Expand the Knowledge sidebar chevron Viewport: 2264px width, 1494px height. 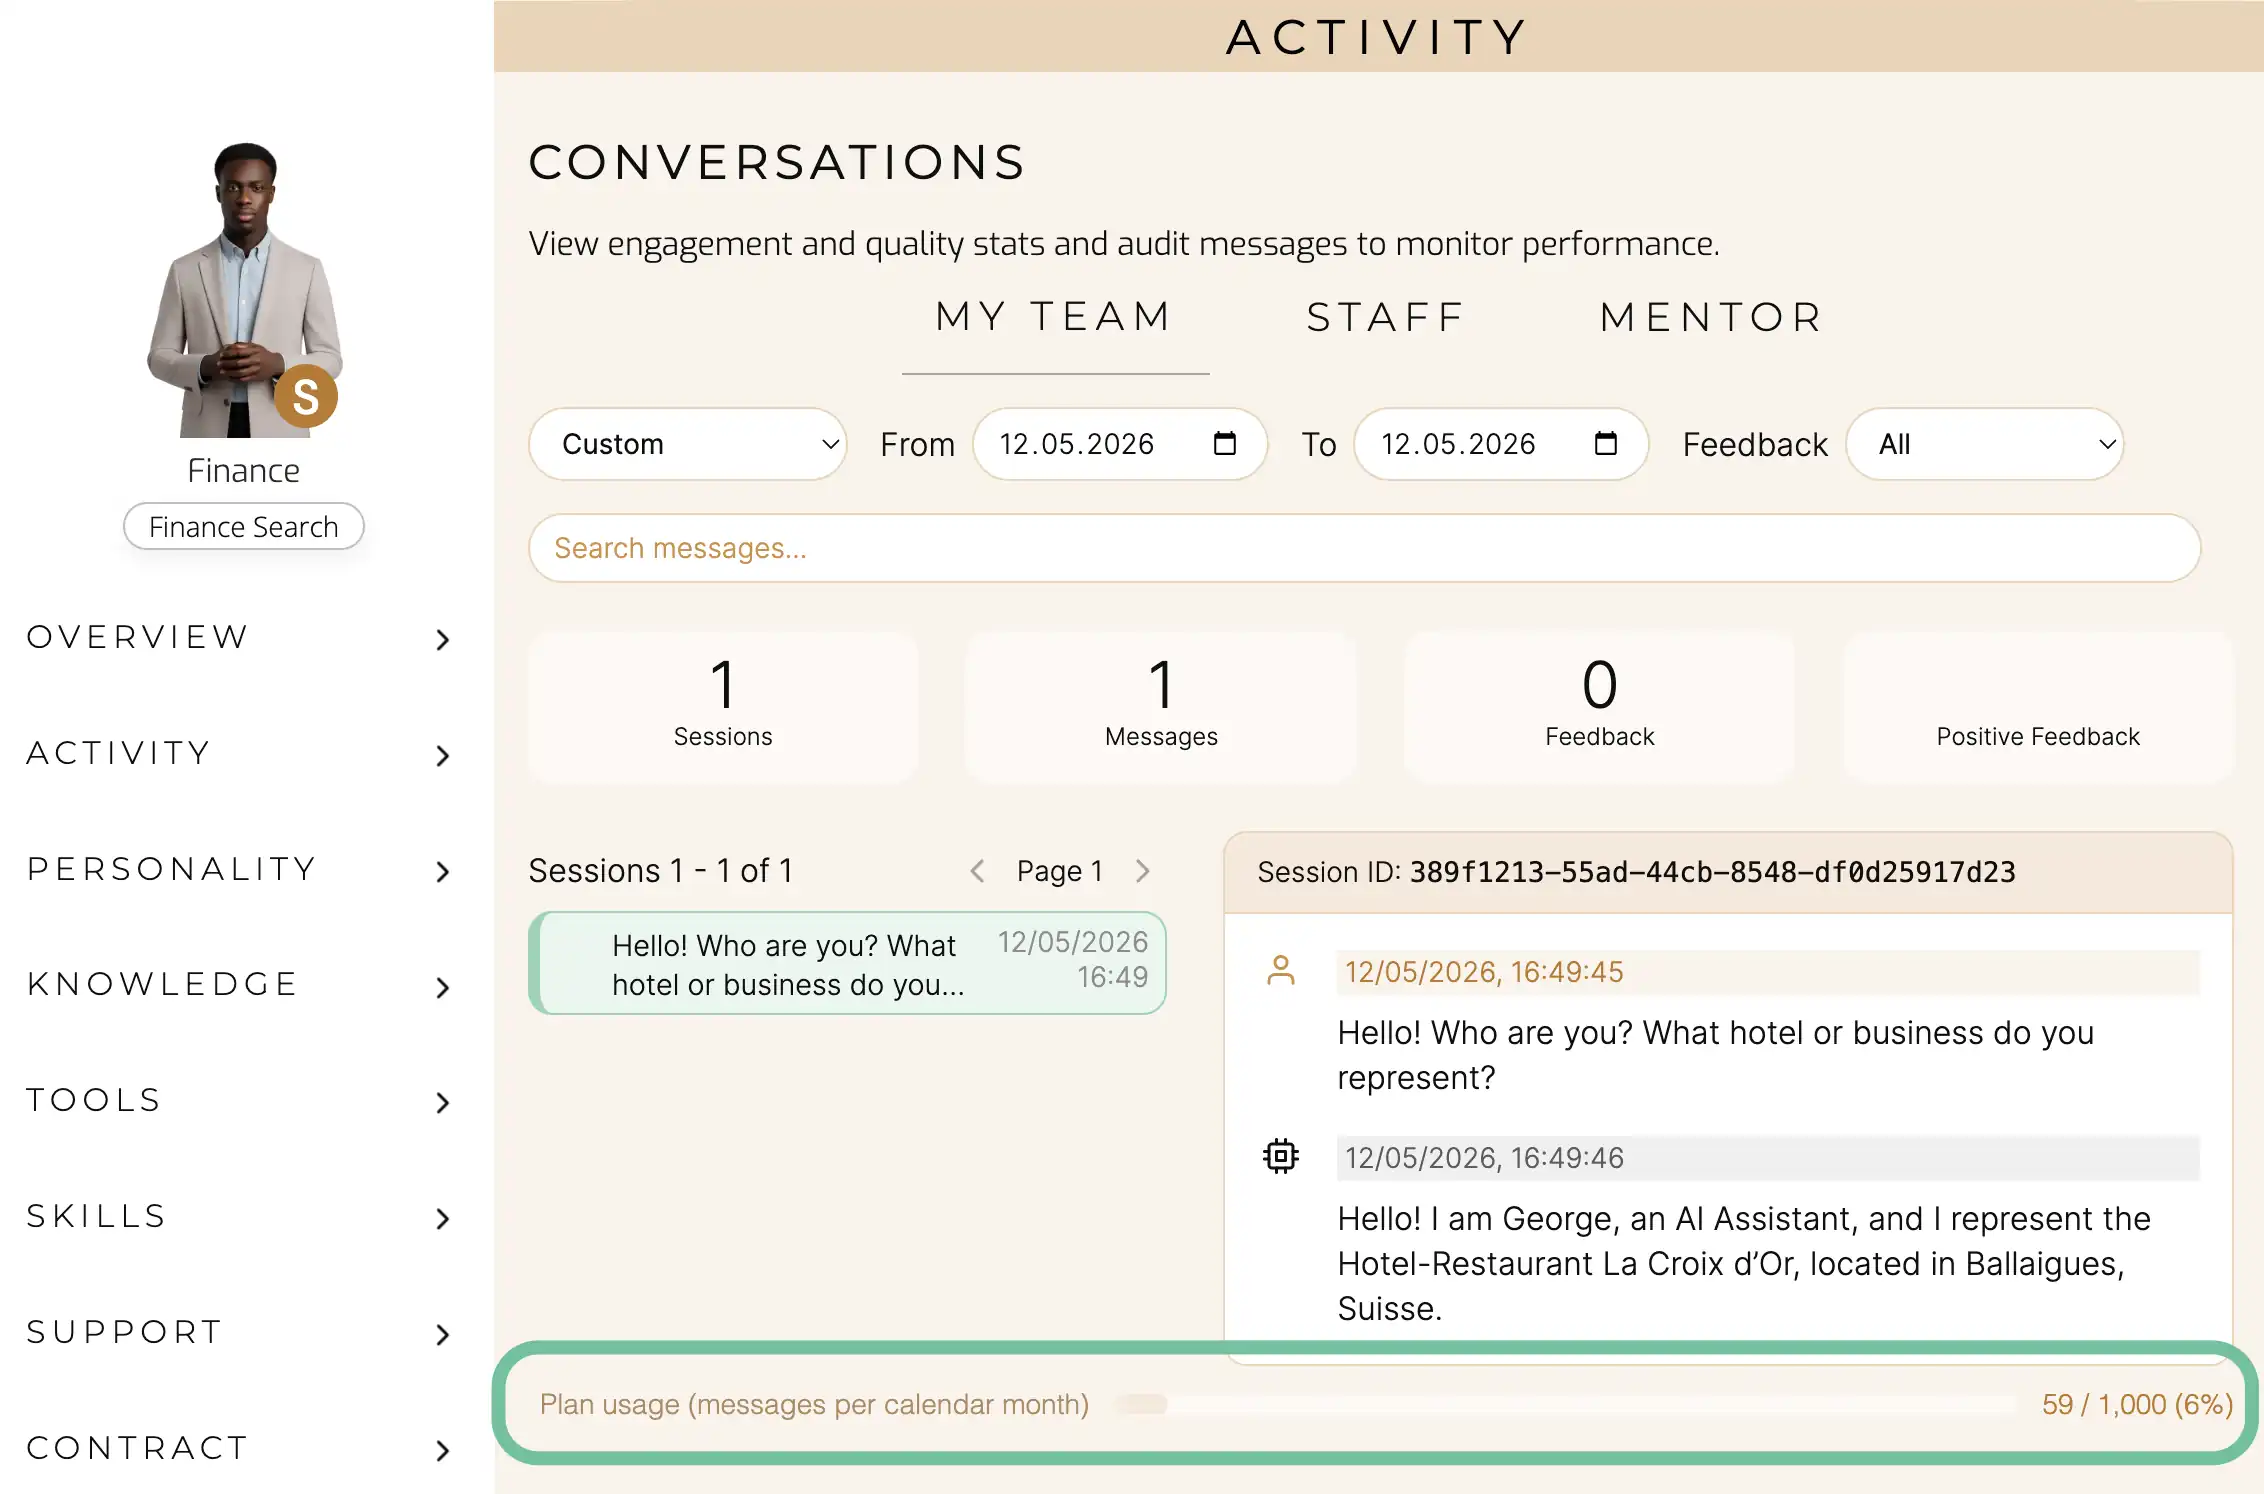(443, 988)
